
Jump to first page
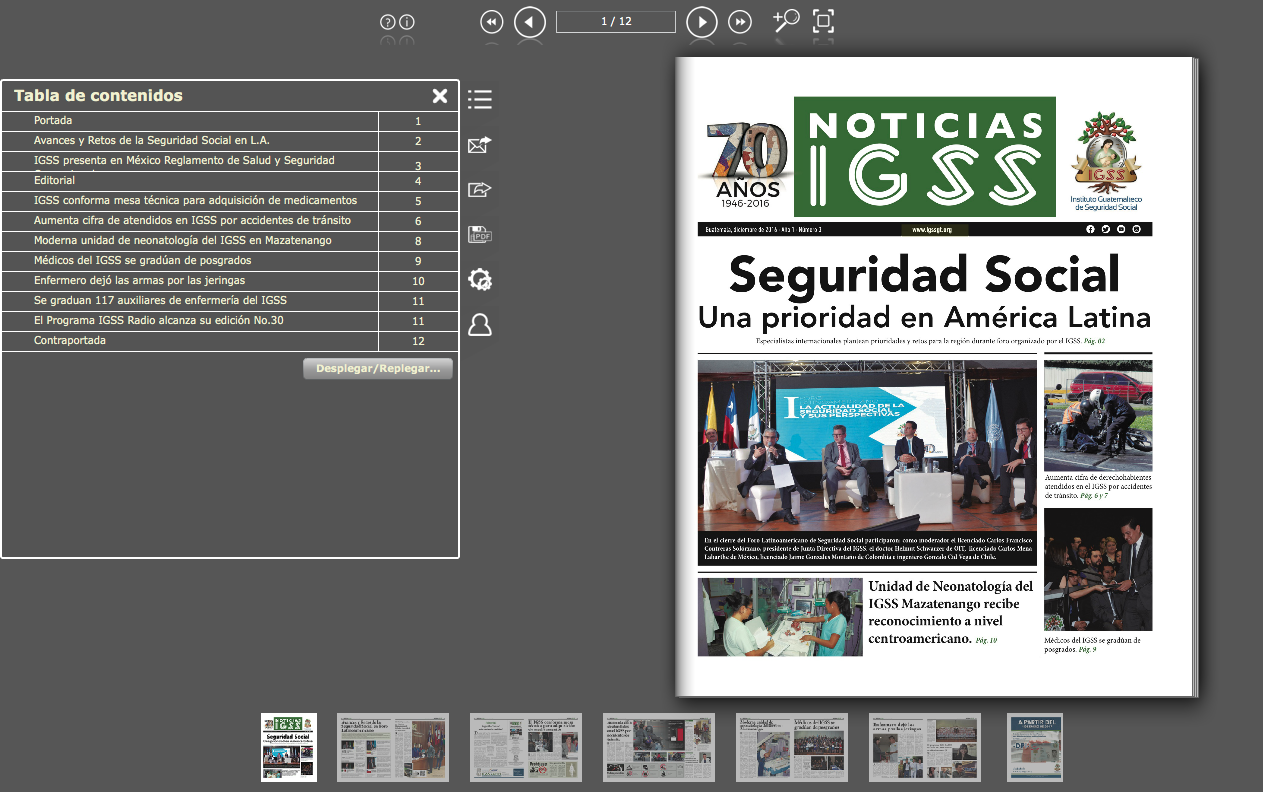[491, 22]
